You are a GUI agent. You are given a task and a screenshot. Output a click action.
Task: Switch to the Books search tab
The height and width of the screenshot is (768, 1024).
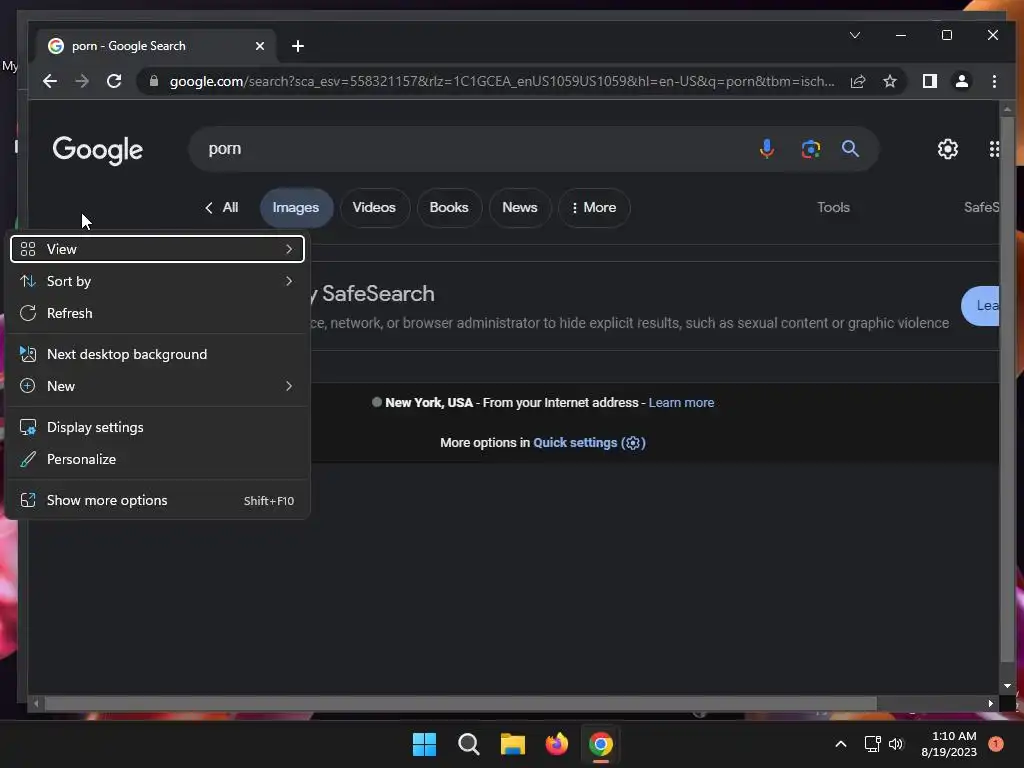coord(449,208)
